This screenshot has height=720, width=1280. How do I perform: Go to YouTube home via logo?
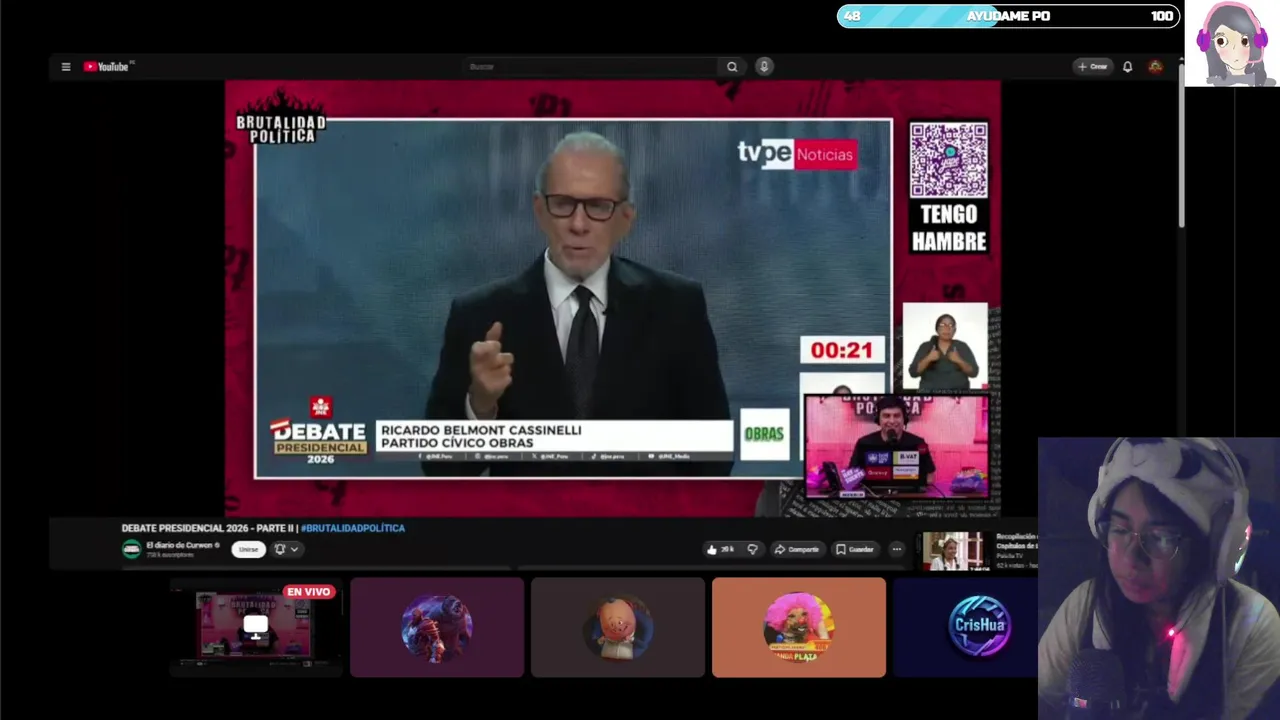tap(106, 67)
